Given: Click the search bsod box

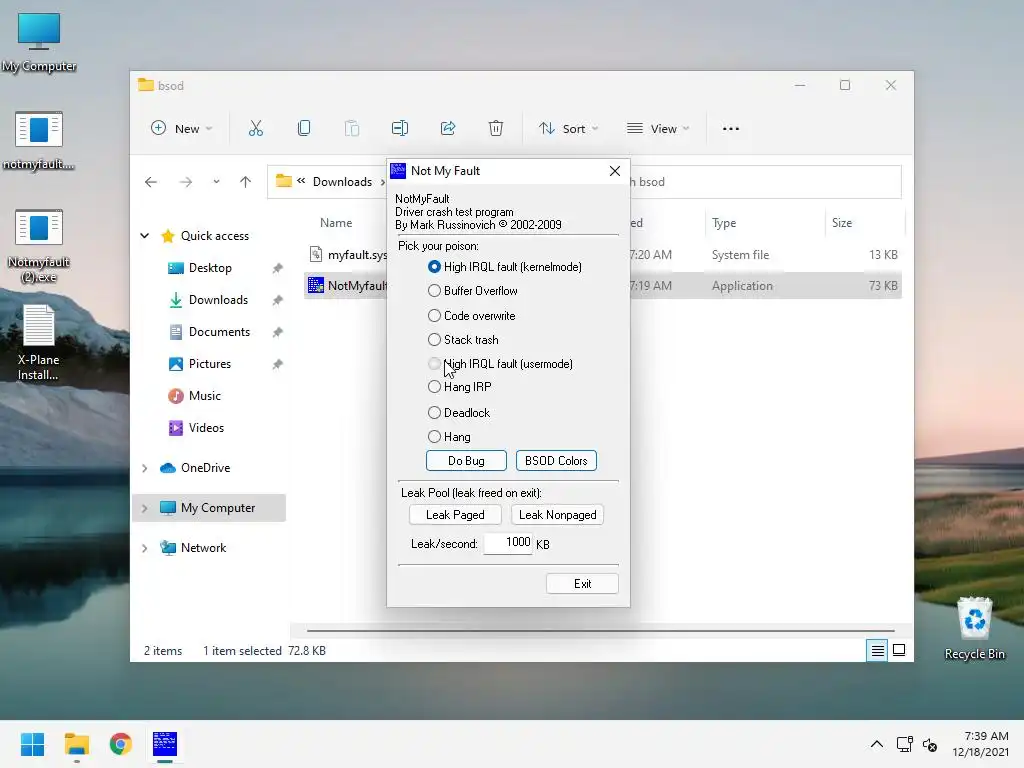Looking at the screenshot, I should (765, 182).
